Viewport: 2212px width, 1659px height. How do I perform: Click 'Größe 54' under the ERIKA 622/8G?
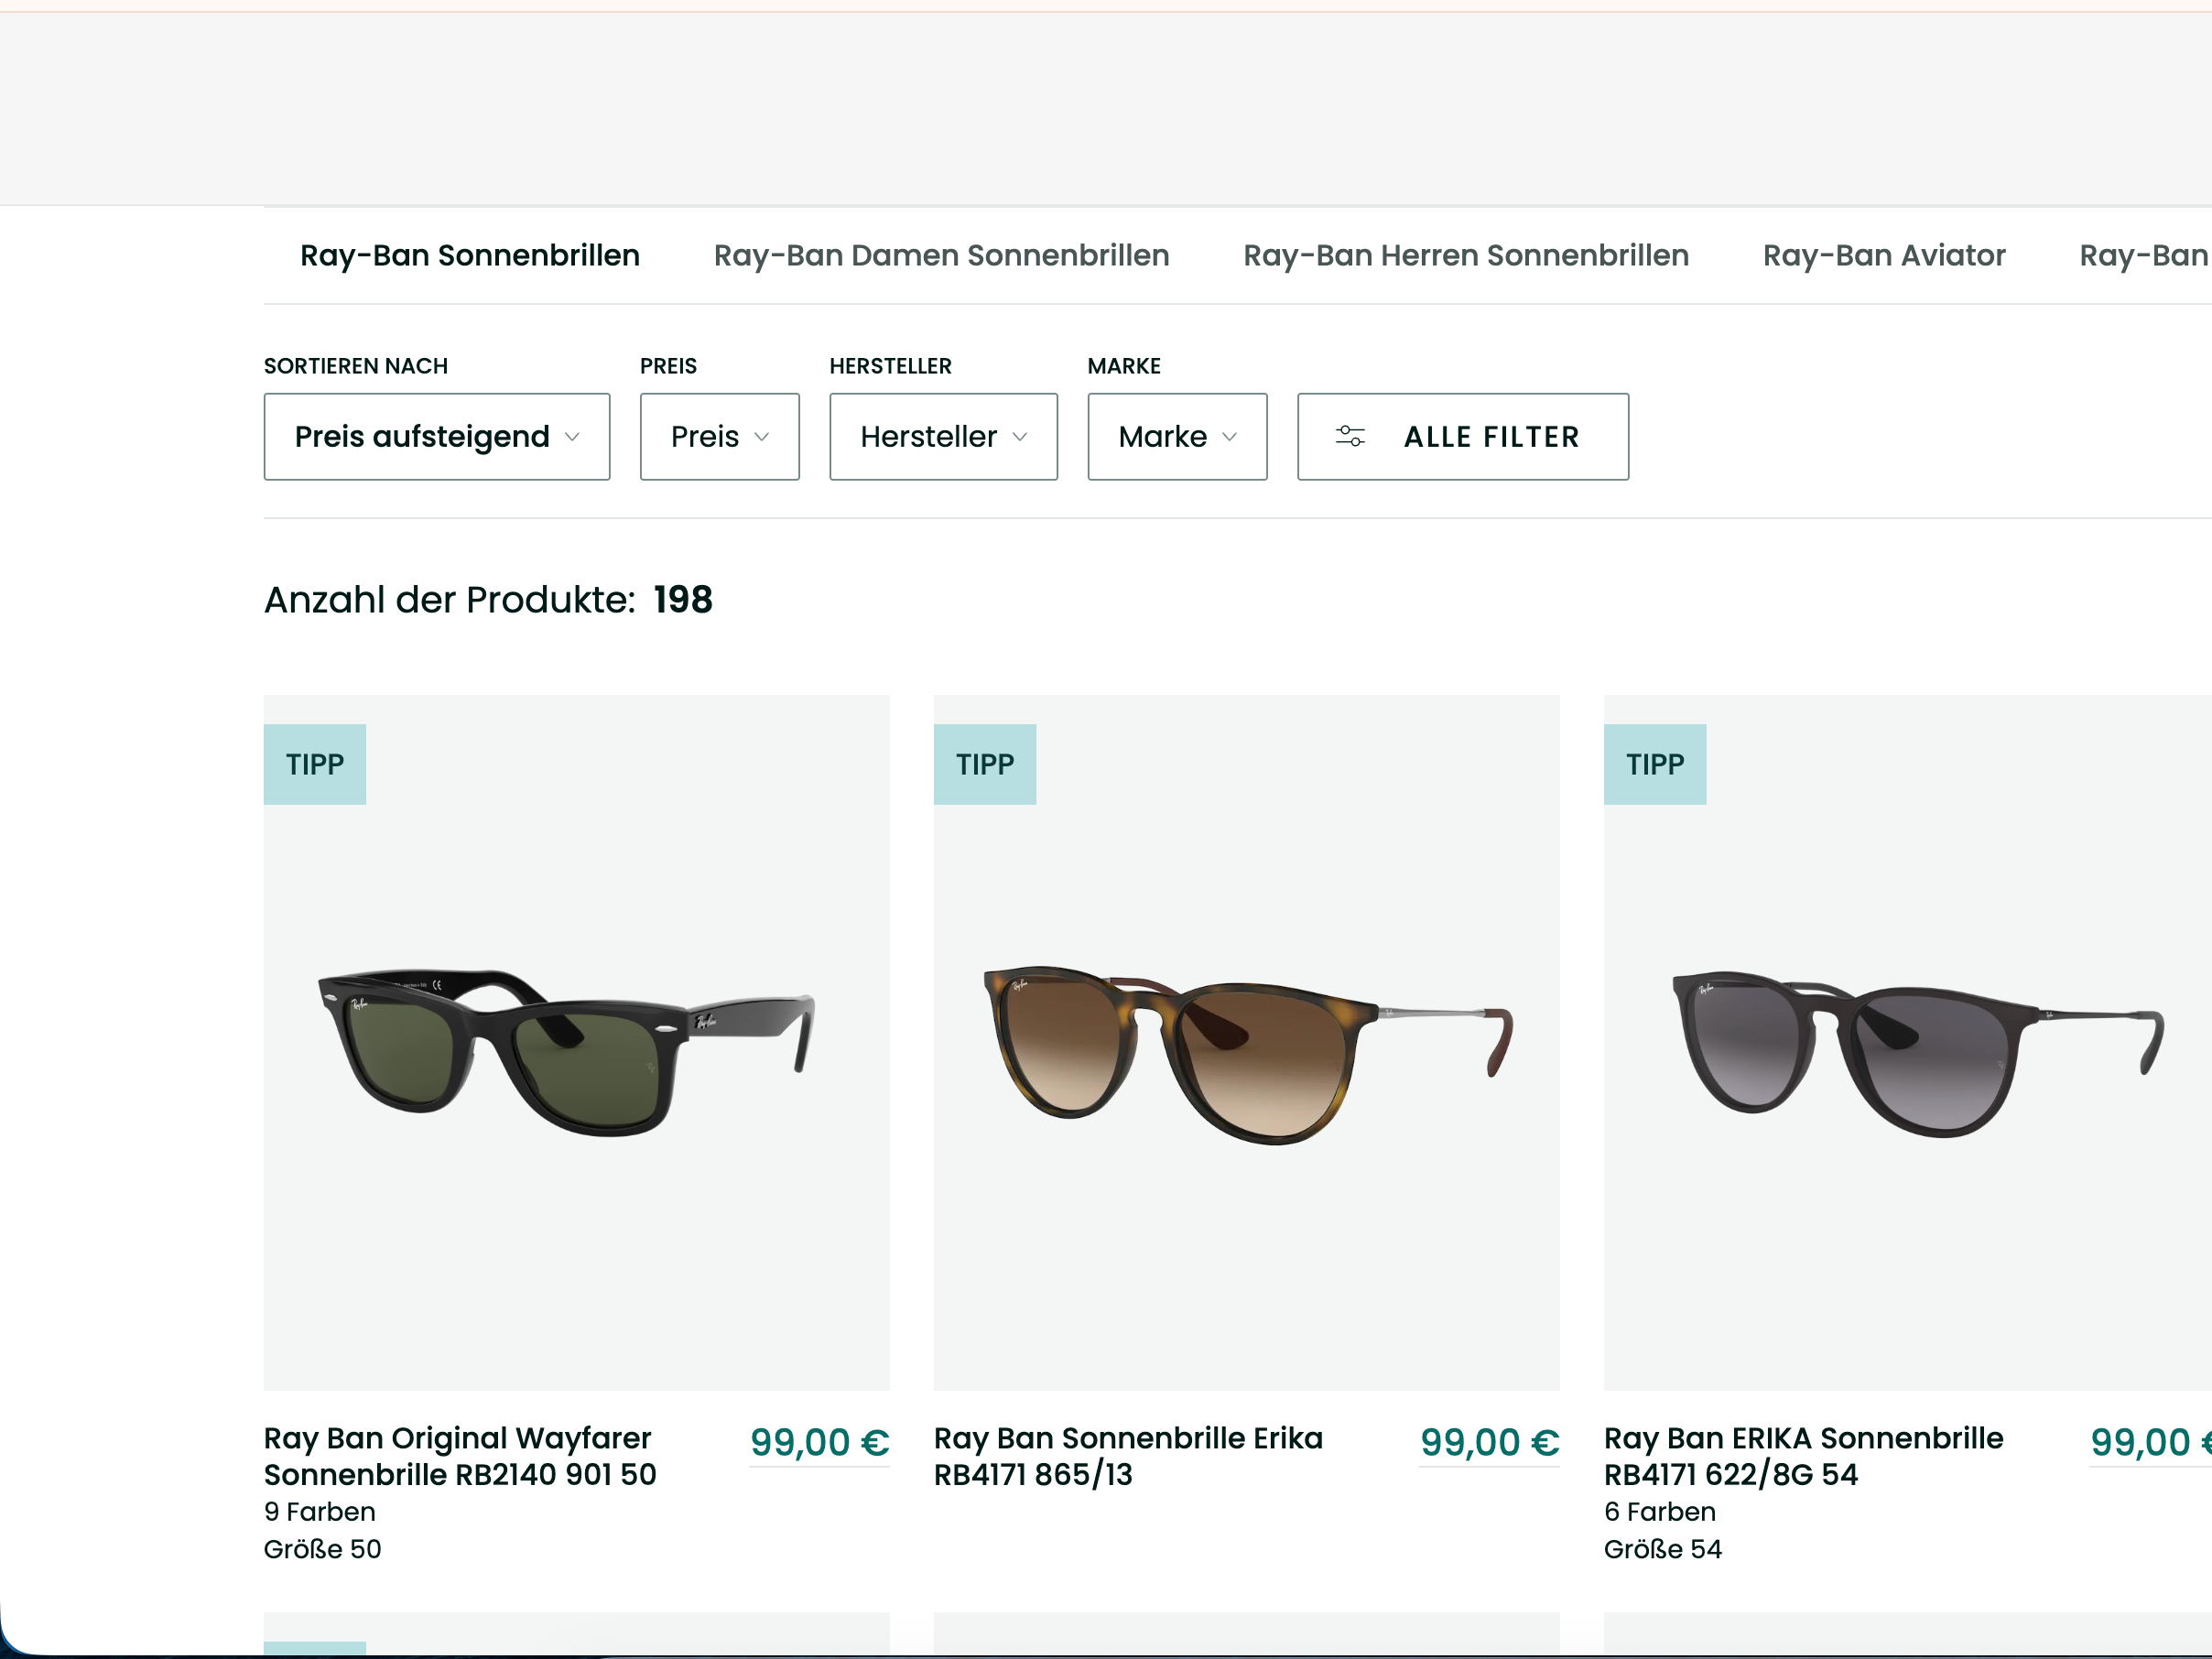point(1663,1550)
